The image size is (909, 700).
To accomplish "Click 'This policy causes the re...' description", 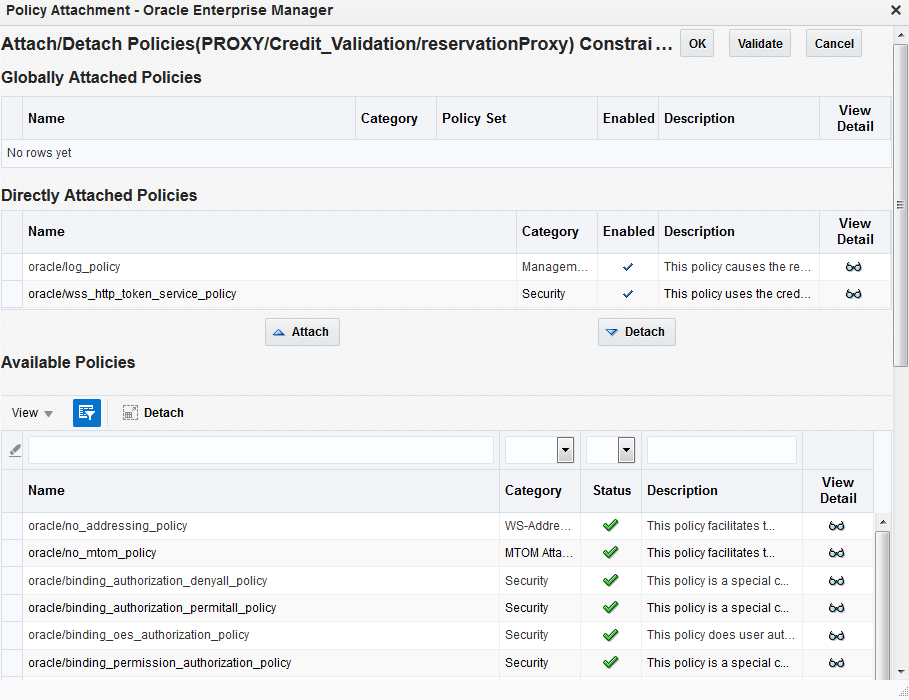I will (737, 267).
